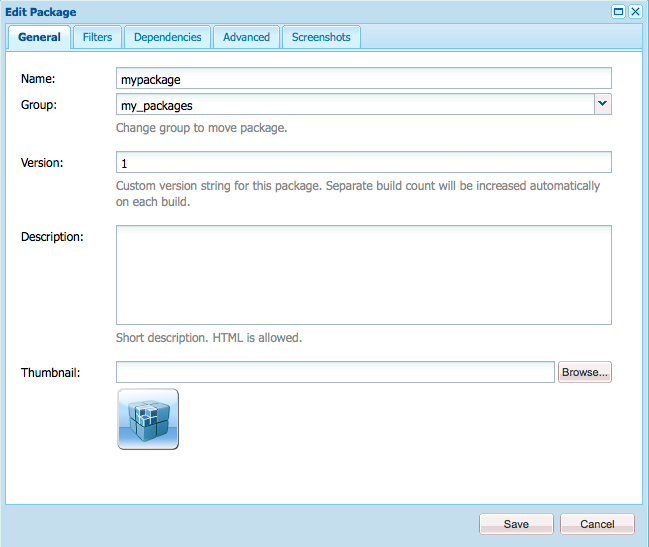Click the 'Edit Package' dialog title

tap(41, 12)
